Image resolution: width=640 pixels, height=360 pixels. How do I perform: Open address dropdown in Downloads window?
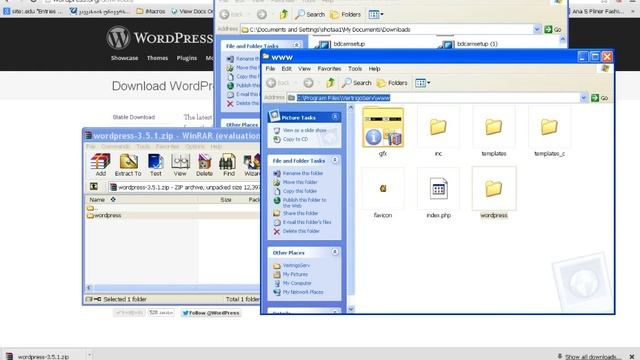pyautogui.click(x=537, y=29)
